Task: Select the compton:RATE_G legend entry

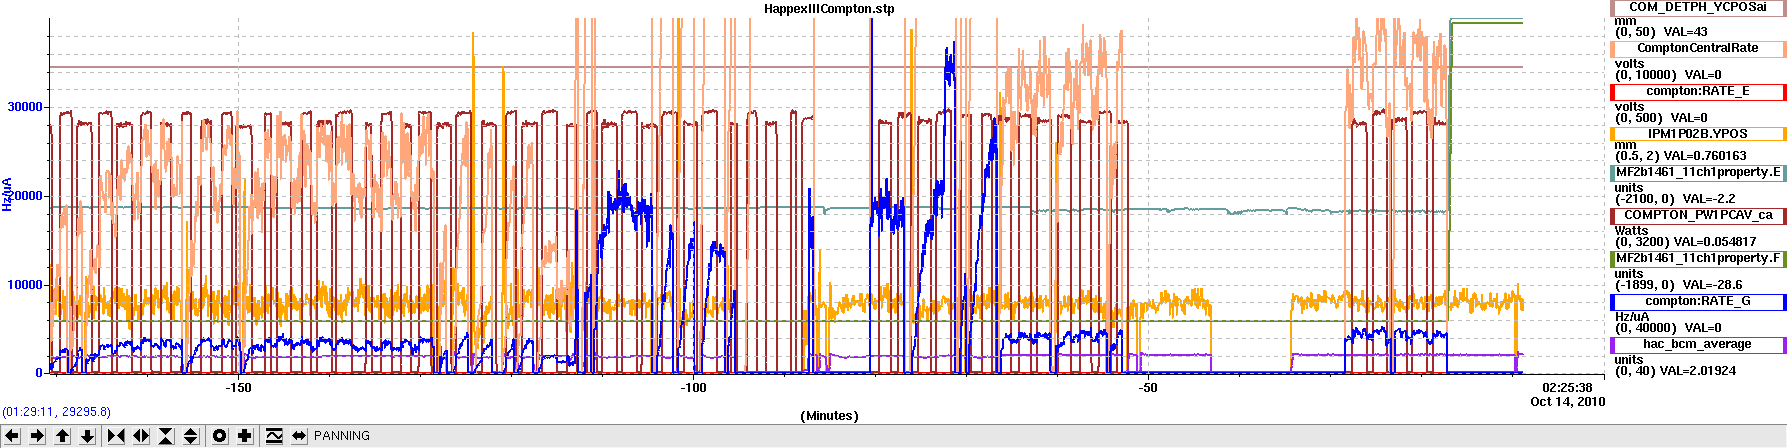Action: click(1698, 301)
